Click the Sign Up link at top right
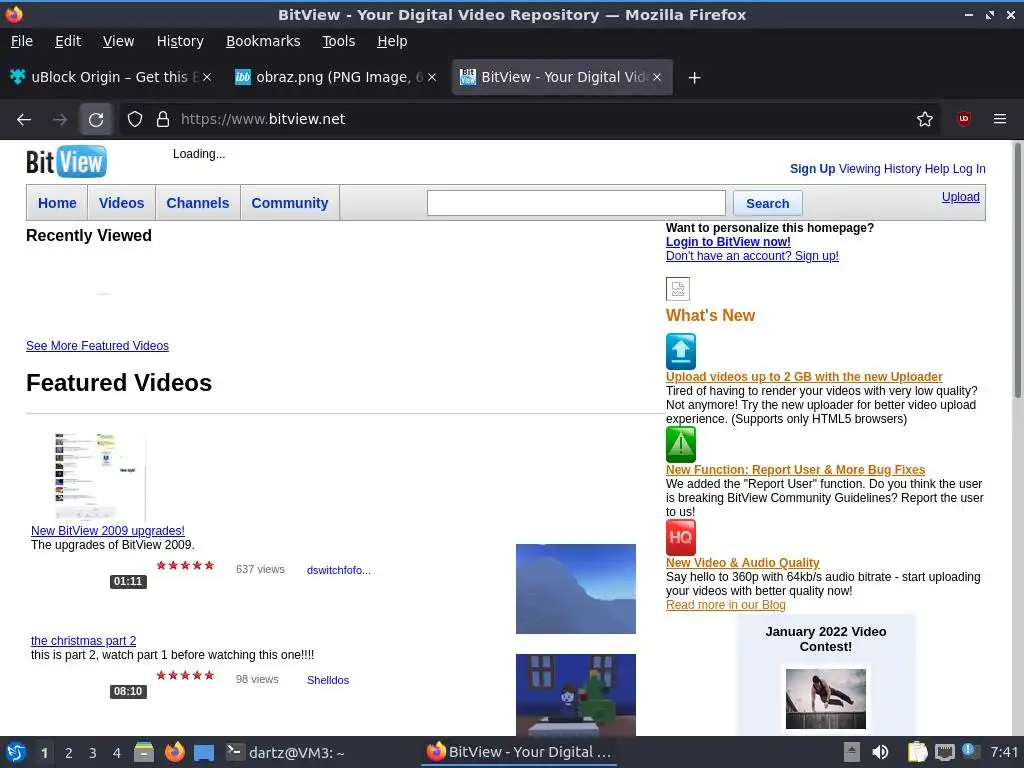 coord(812,168)
